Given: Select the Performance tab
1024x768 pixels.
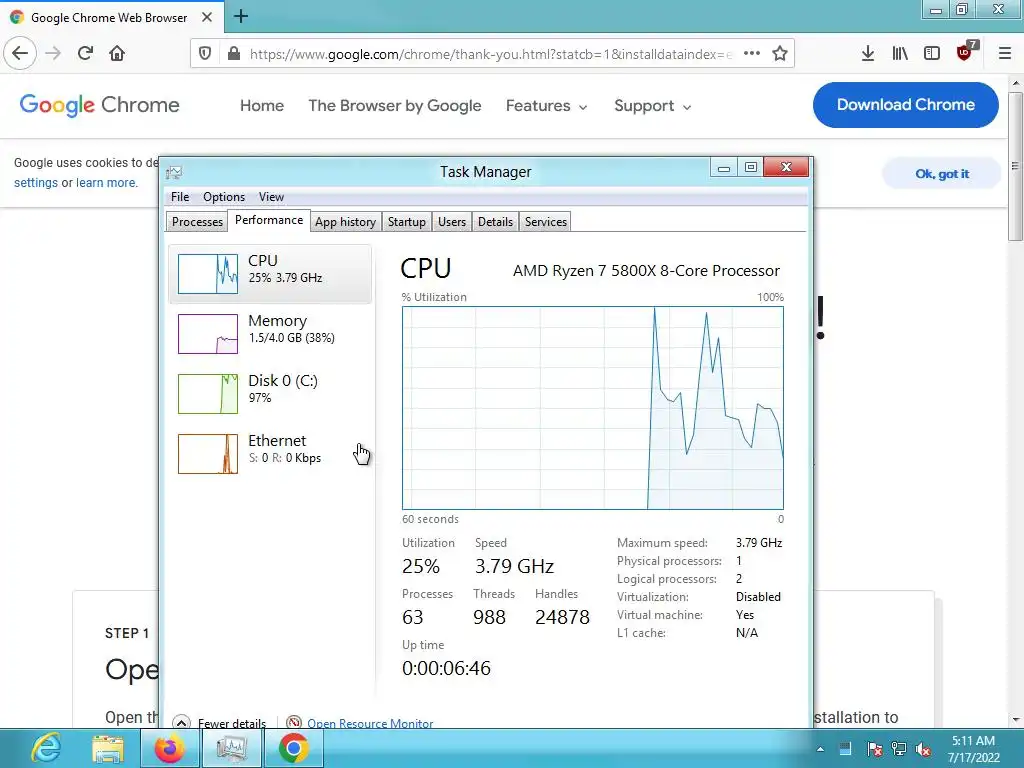Looking at the screenshot, I should click(268, 220).
